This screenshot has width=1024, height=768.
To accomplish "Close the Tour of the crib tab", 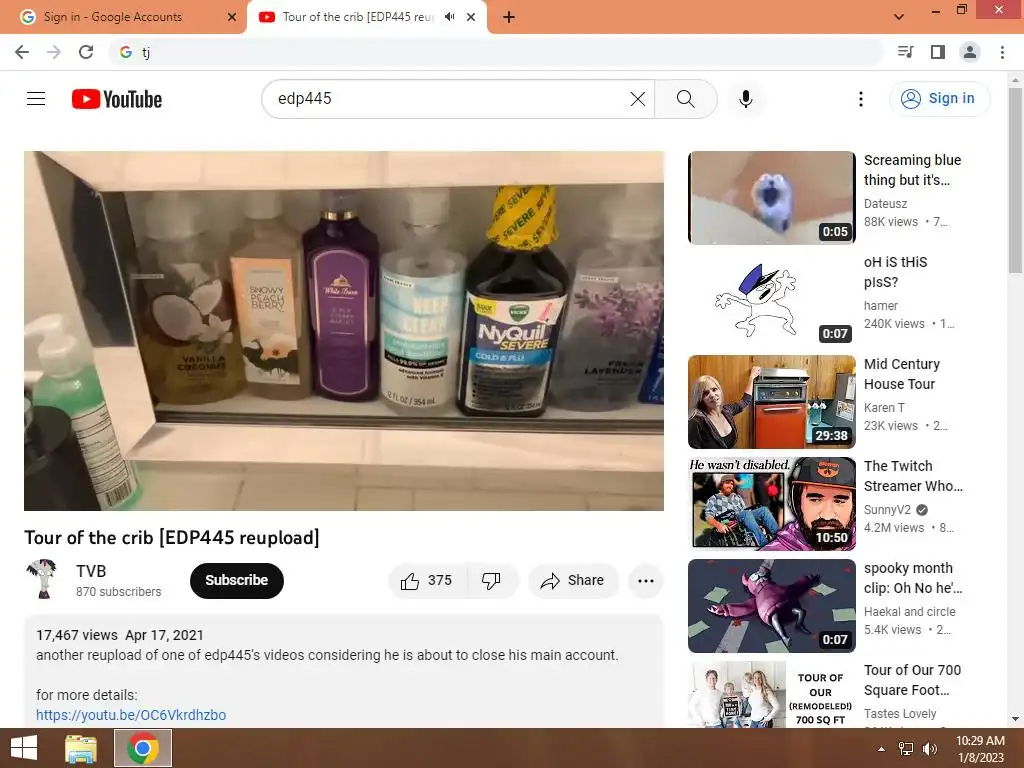I will click(471, 17).
